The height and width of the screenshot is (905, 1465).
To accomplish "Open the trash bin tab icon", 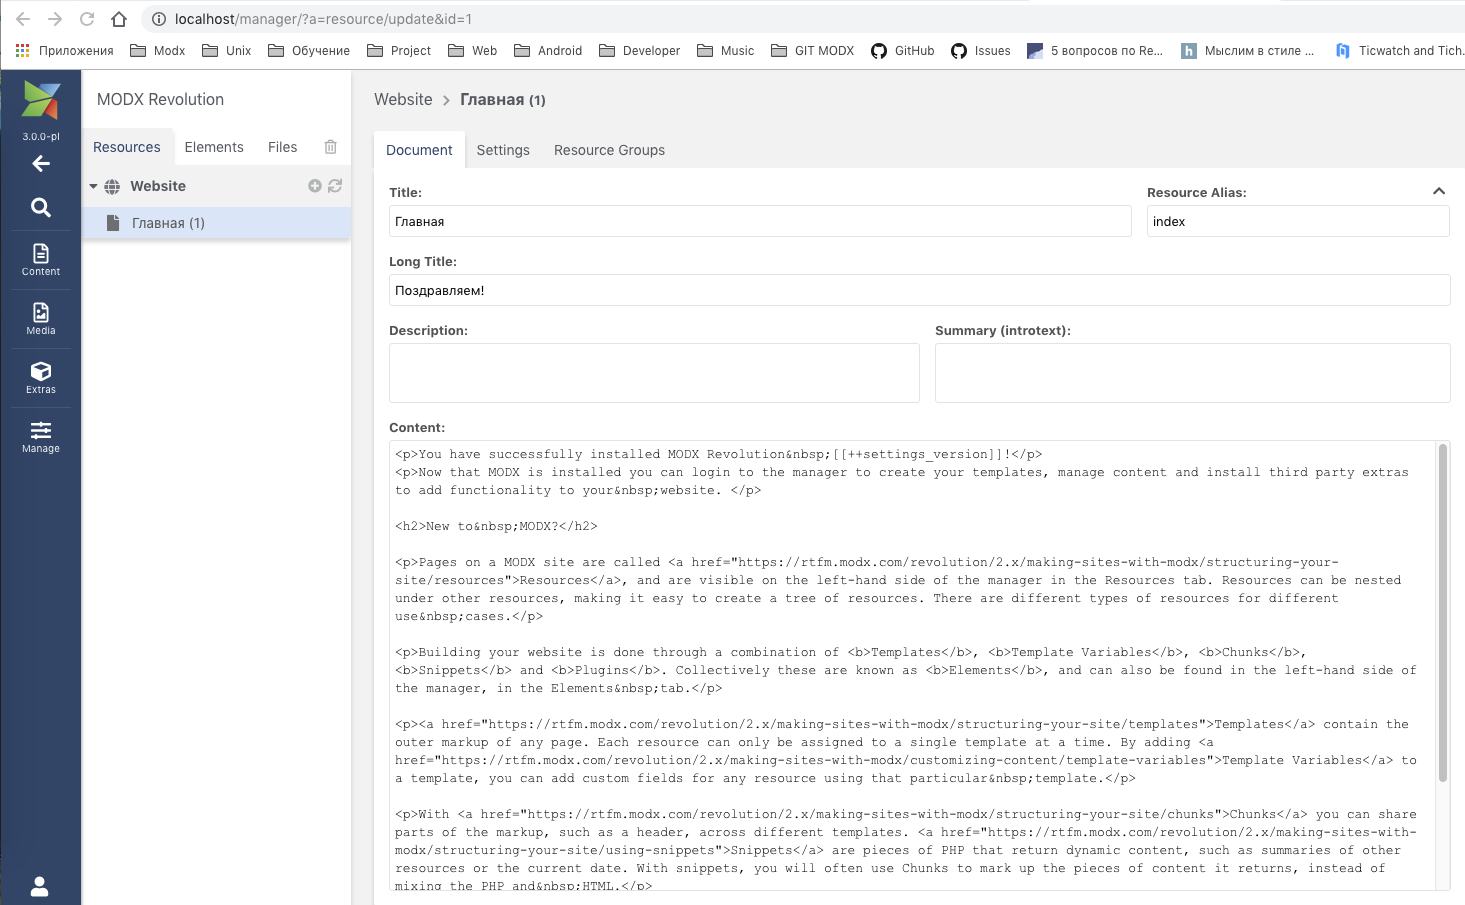I will pyautogui.click(x=331, y=147).
